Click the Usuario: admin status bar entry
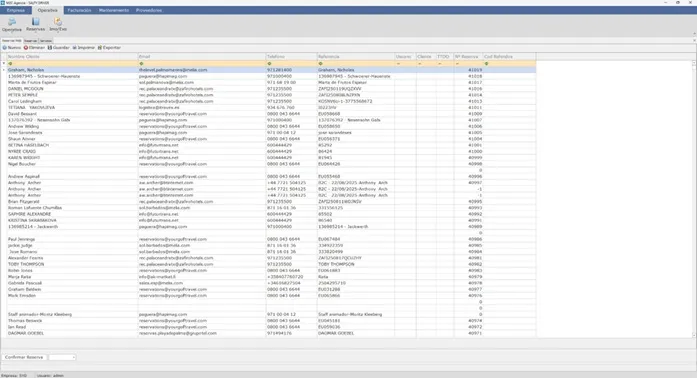The width and height of the screenshot is (697, 378). [x=50, y=375]
